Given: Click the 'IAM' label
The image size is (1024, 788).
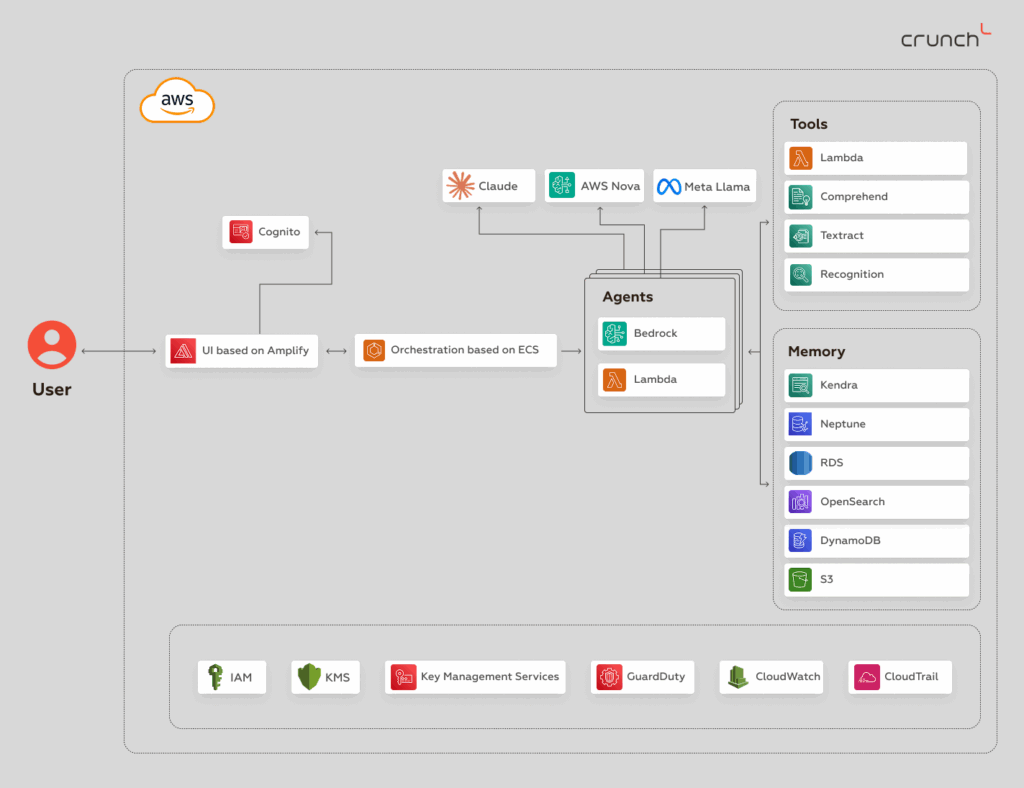Looking at the screenshot, I should (x=241, y=678).
